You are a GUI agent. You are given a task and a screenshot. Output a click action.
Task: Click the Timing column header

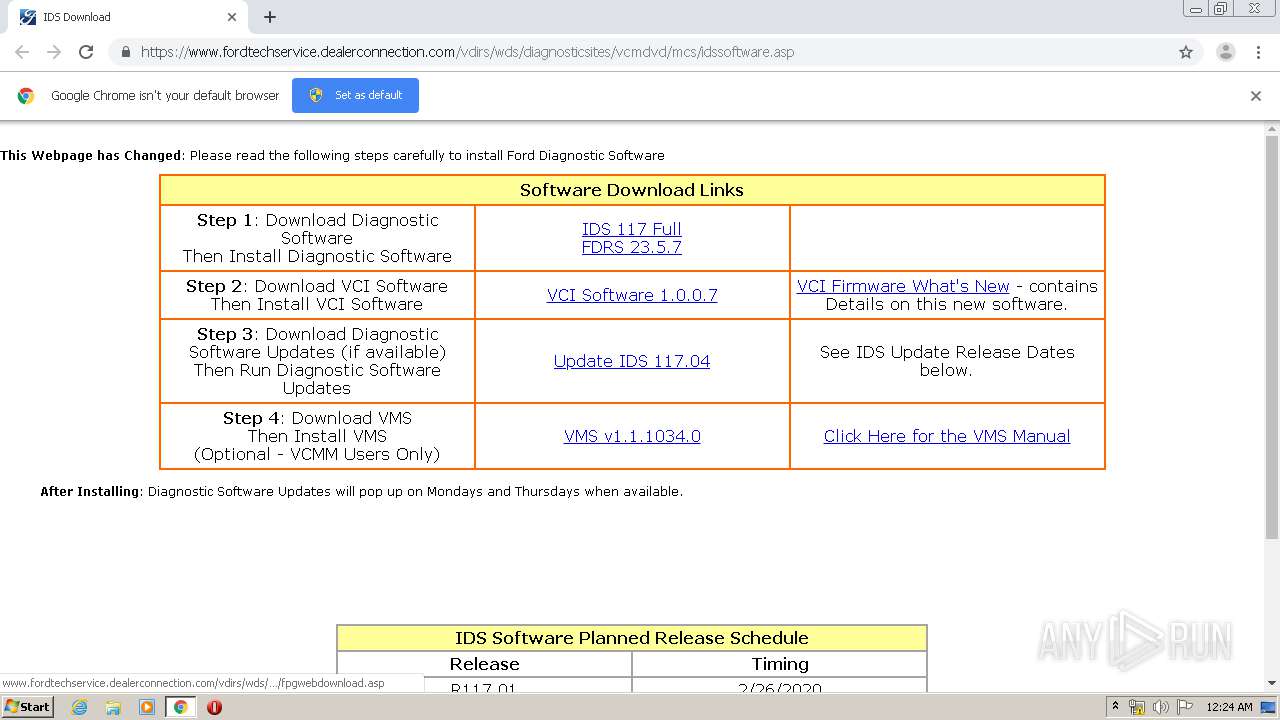[780, 664]
